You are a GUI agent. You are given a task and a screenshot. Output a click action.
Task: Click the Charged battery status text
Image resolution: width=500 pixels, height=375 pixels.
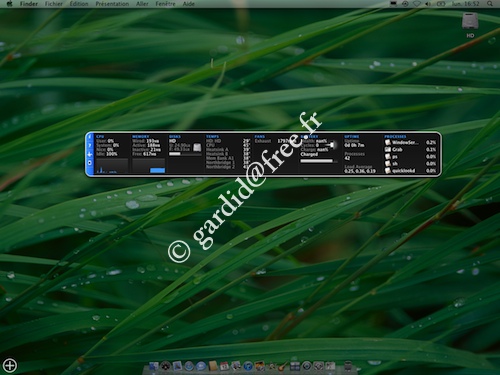pyautogui.click(x=309, y=154)
